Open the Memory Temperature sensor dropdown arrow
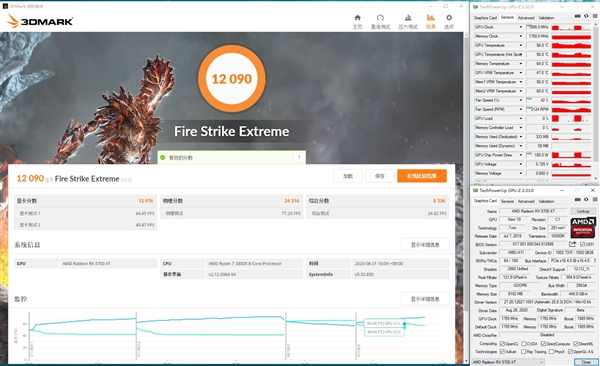Viewport: 600px width, 366px height. pyautogui.click(x=520, y=64)
